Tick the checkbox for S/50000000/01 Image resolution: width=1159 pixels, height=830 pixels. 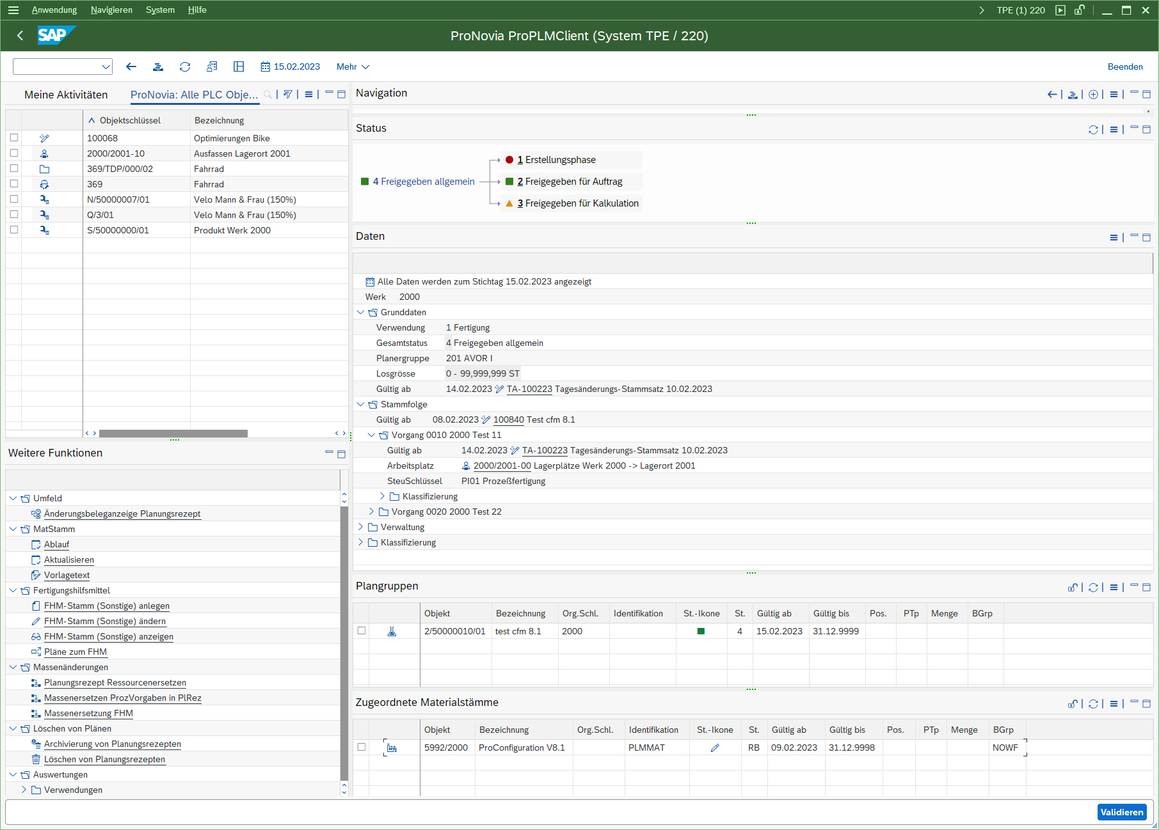[x=14, y=230]
